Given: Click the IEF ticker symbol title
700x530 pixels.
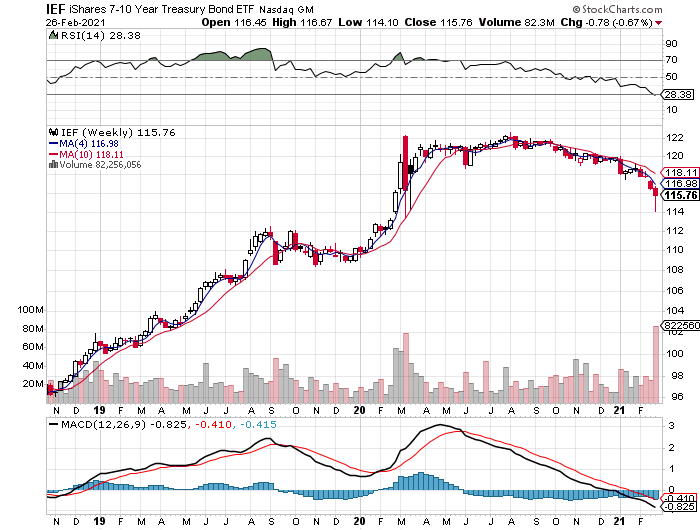Looking at the screenshot, I should 56,9.
